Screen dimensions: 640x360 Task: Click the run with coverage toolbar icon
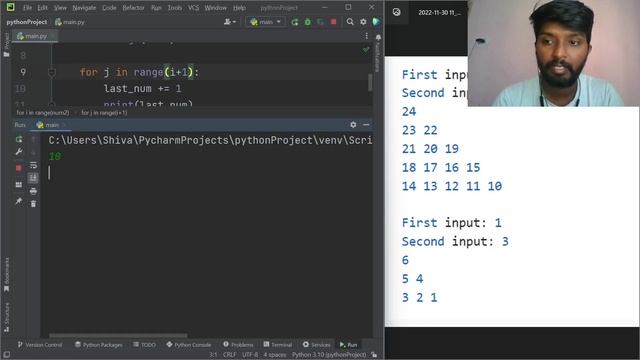tap(321, 22)
